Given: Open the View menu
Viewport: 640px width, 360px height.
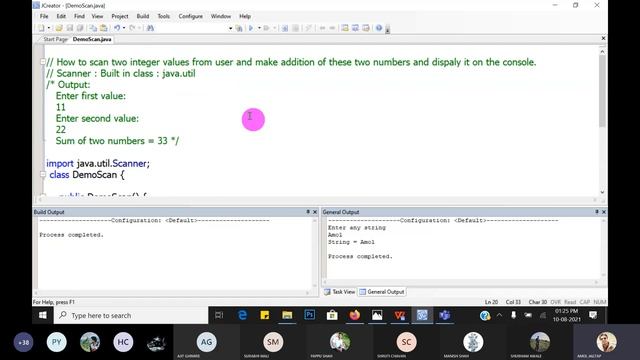Looking at the screenshot, I should point(97,16).
